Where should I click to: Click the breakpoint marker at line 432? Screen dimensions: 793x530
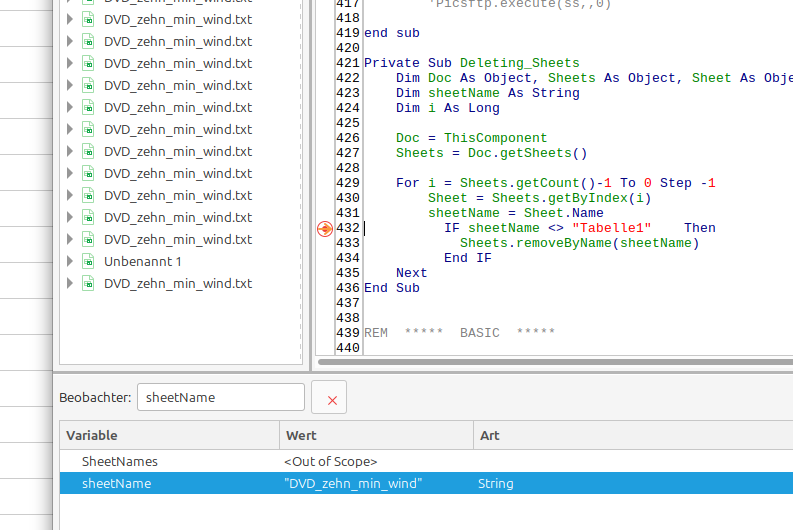pos(325,229)
